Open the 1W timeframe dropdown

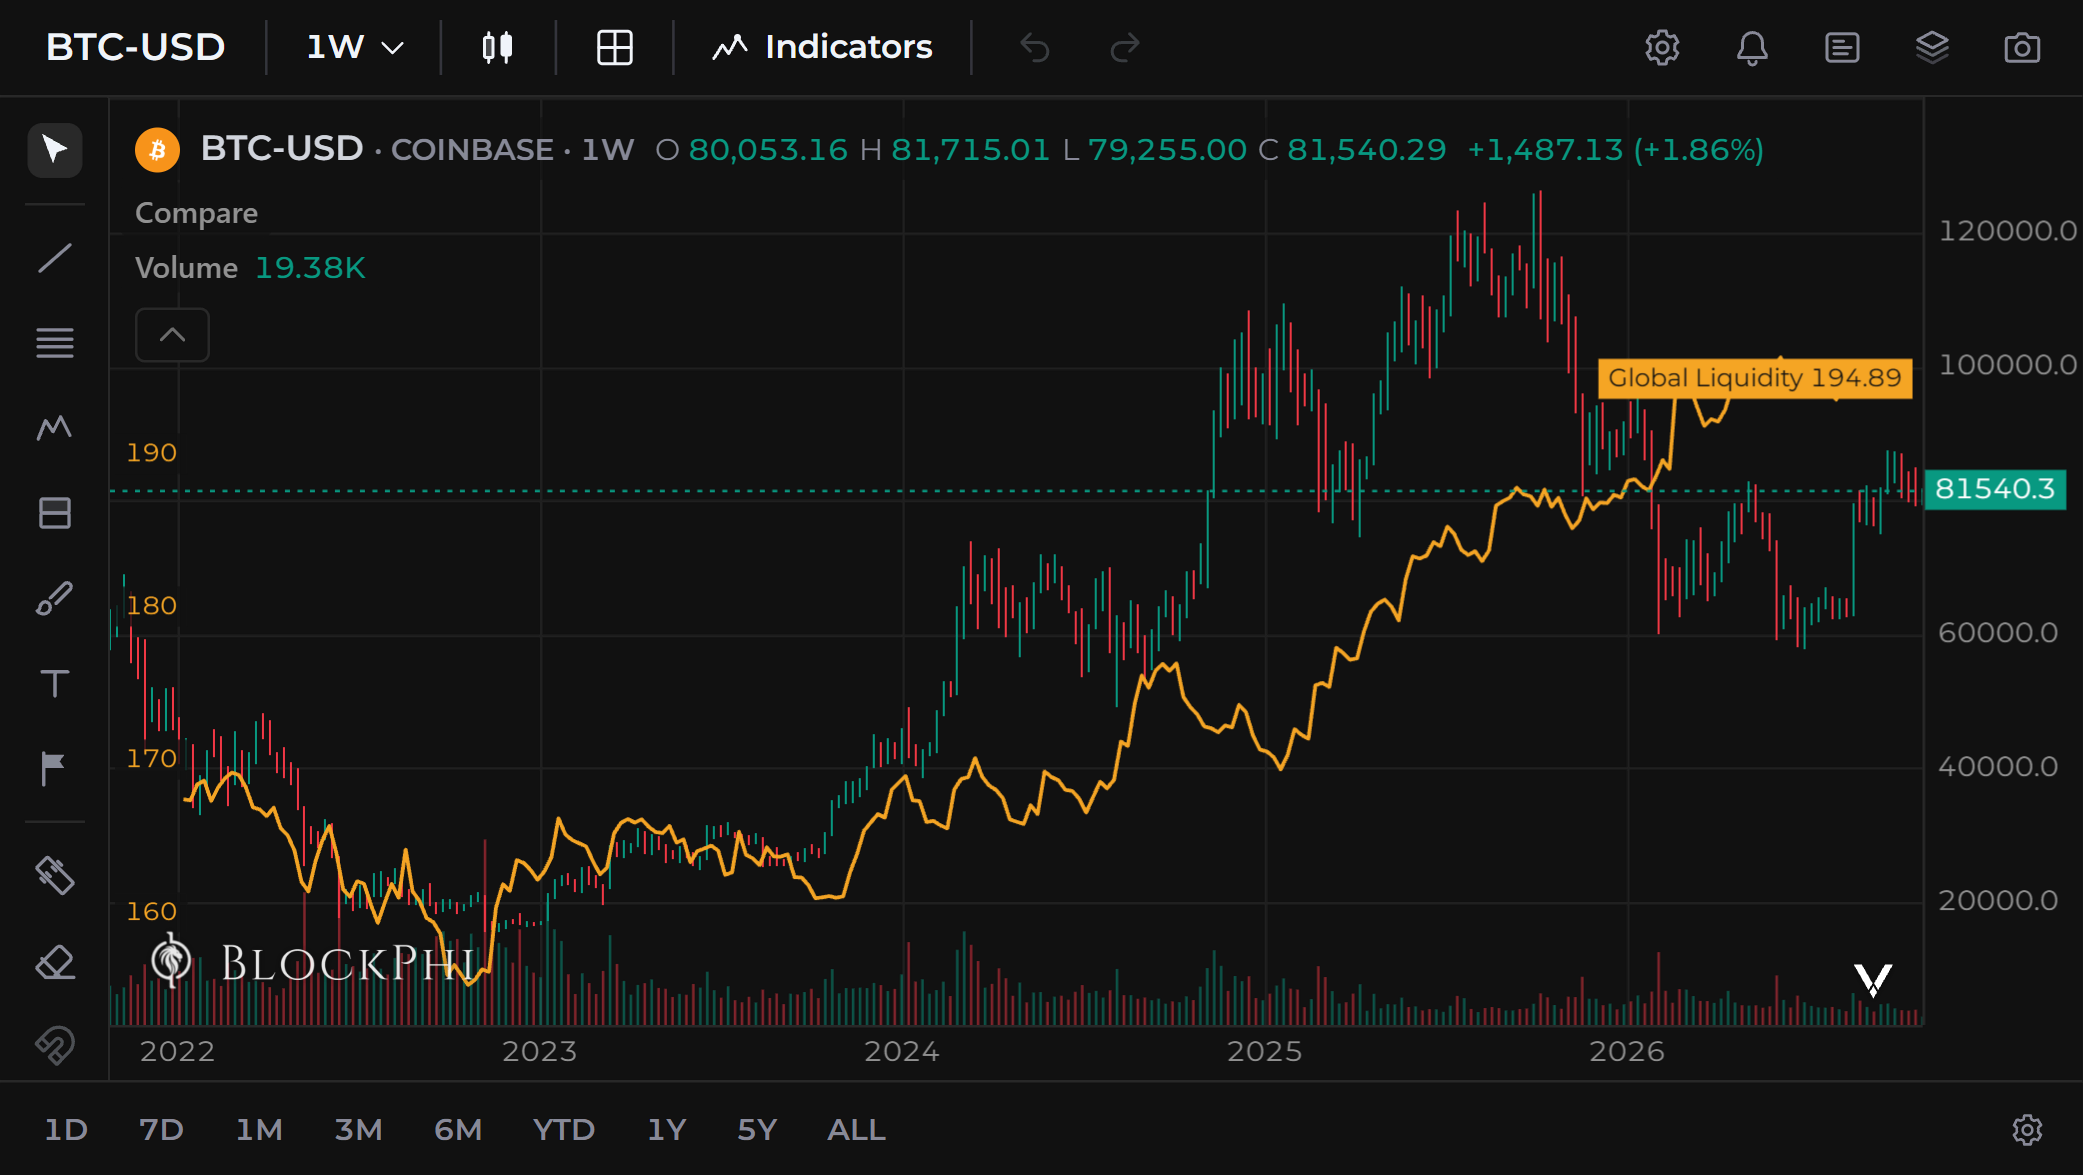coord(355,47)
